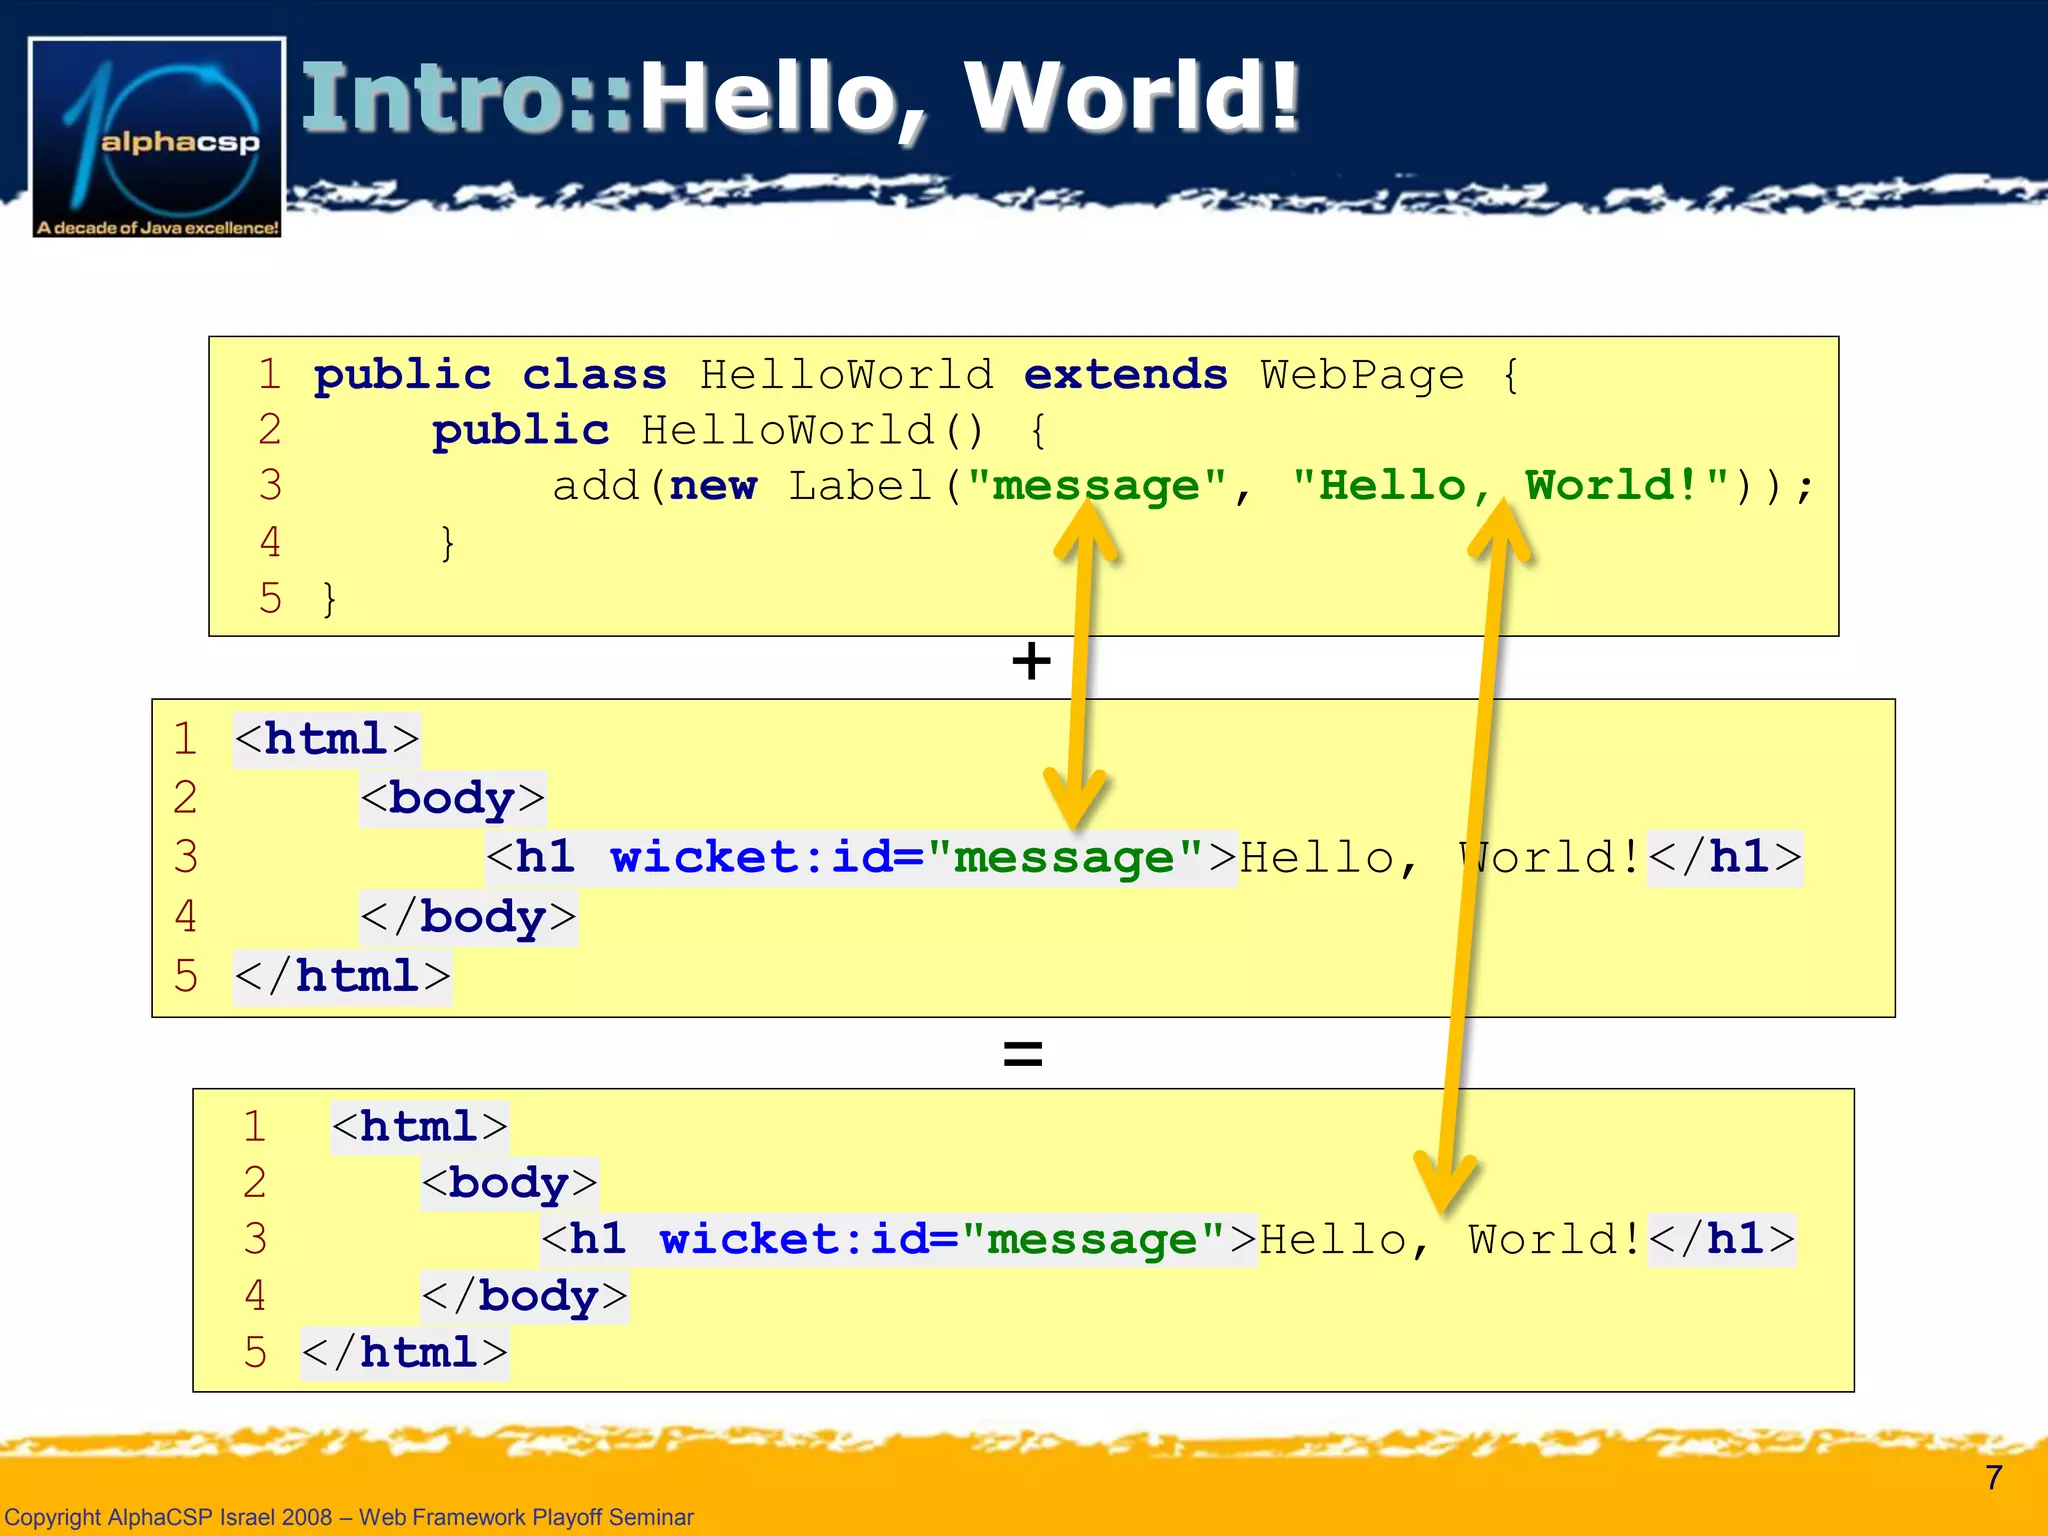Image resolution: width=2048 pixels, height=1536 pixels.
Task: Click the closing </body> tag in the middle box
Action: coord(468,917)
